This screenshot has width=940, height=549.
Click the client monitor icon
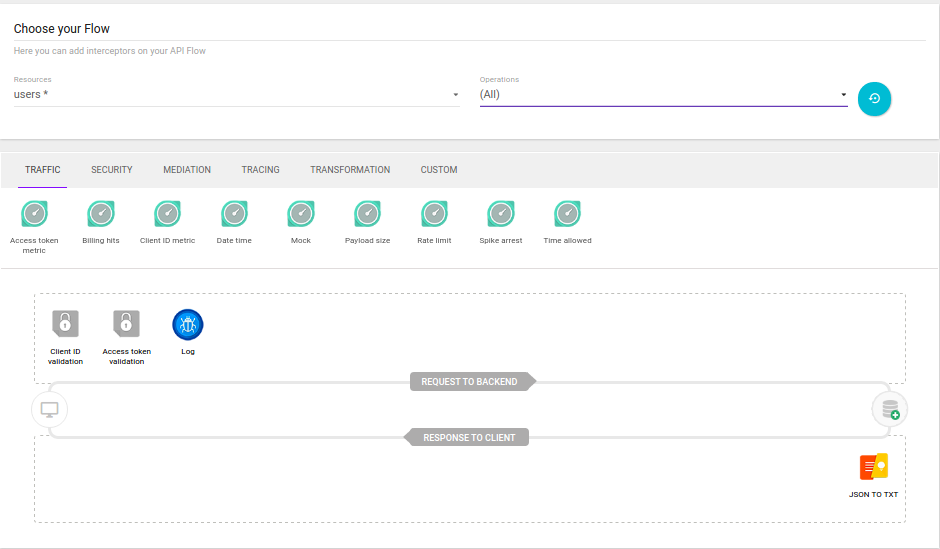(x=49, y=409)
